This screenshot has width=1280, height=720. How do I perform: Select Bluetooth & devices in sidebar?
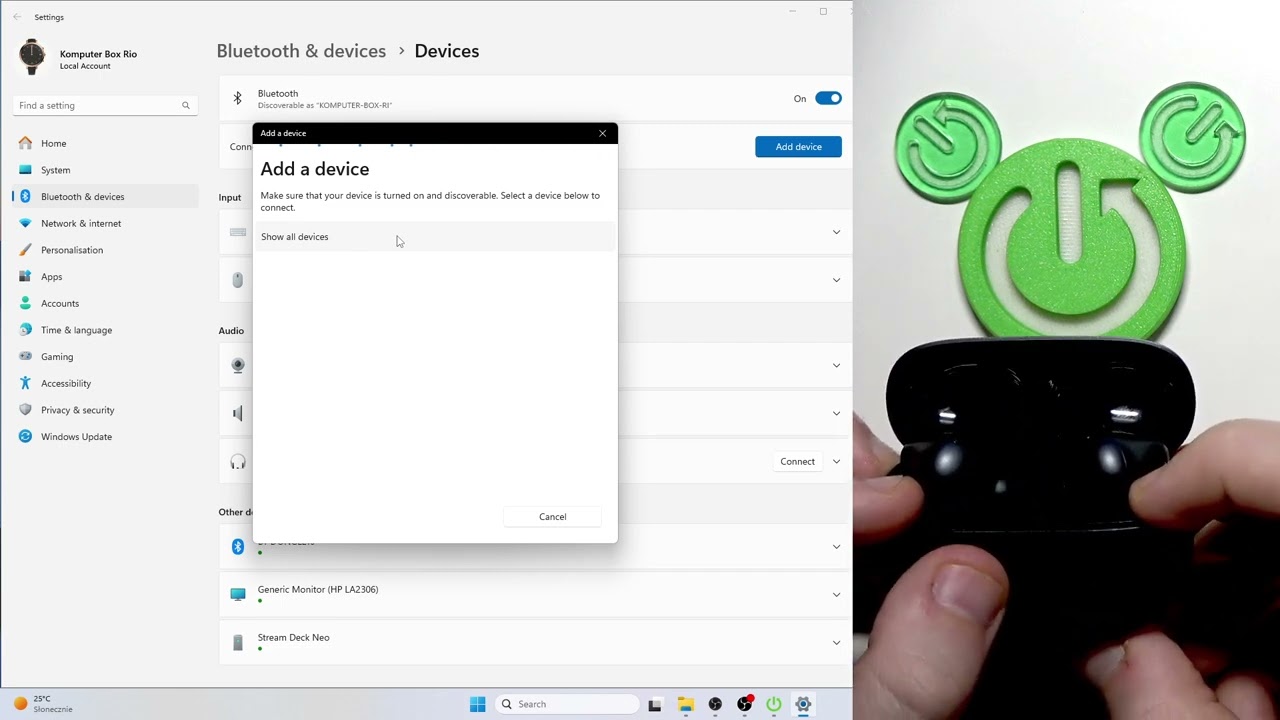click(105, 197)
